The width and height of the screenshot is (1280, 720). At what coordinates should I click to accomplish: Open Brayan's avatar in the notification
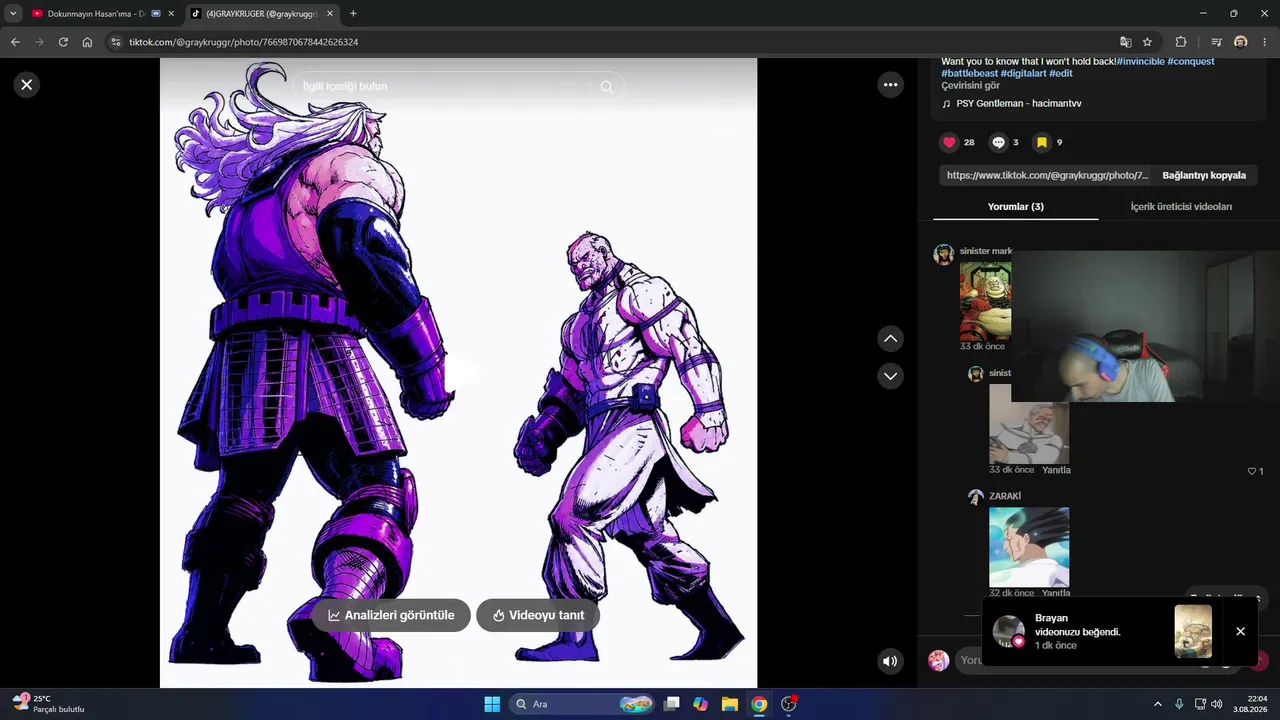(x=1008, y=631)
